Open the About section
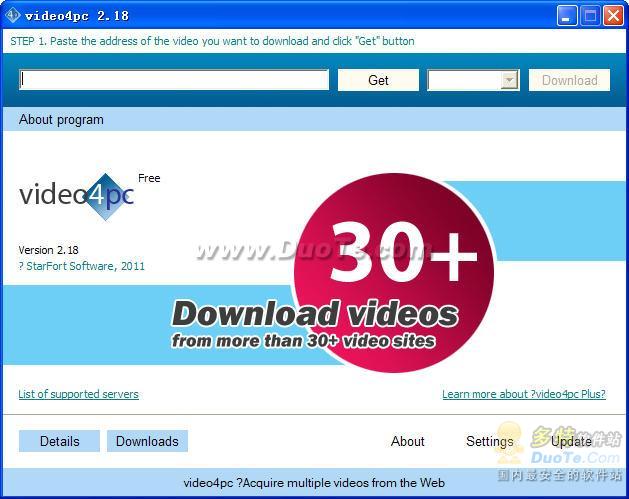 click(408, 441)
